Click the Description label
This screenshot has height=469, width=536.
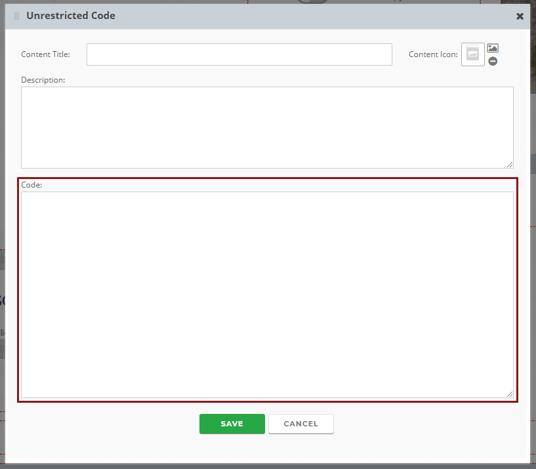pyautogui.click(x=43, y=80)
